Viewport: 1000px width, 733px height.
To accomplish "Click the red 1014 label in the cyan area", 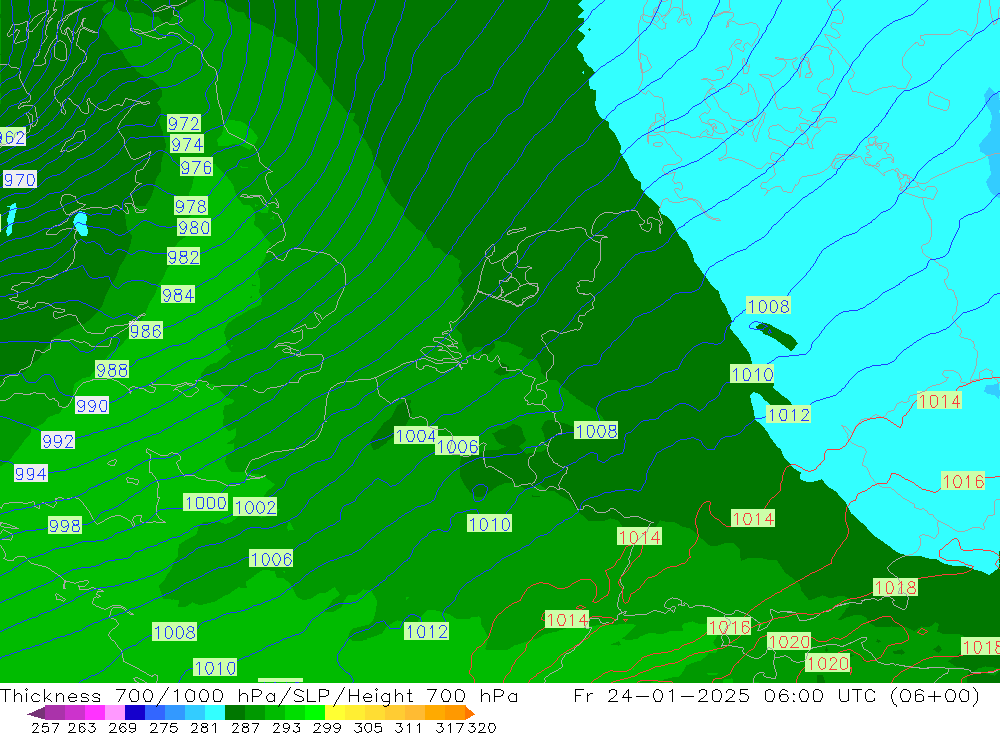I will pos(939,401).
